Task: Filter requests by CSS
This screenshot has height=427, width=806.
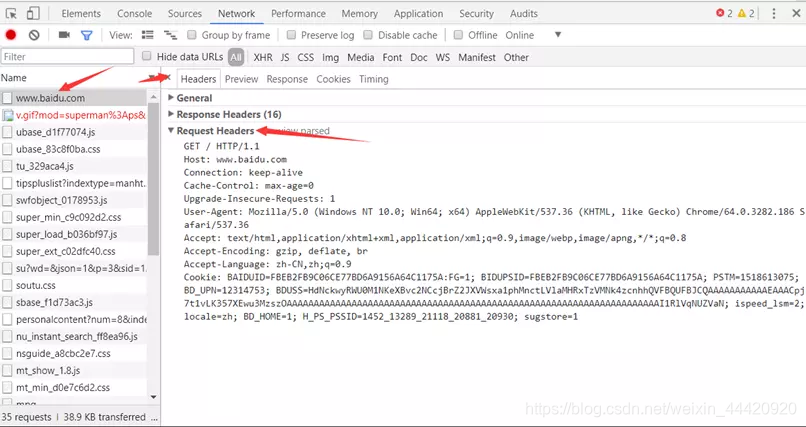Action: (305, 57)
